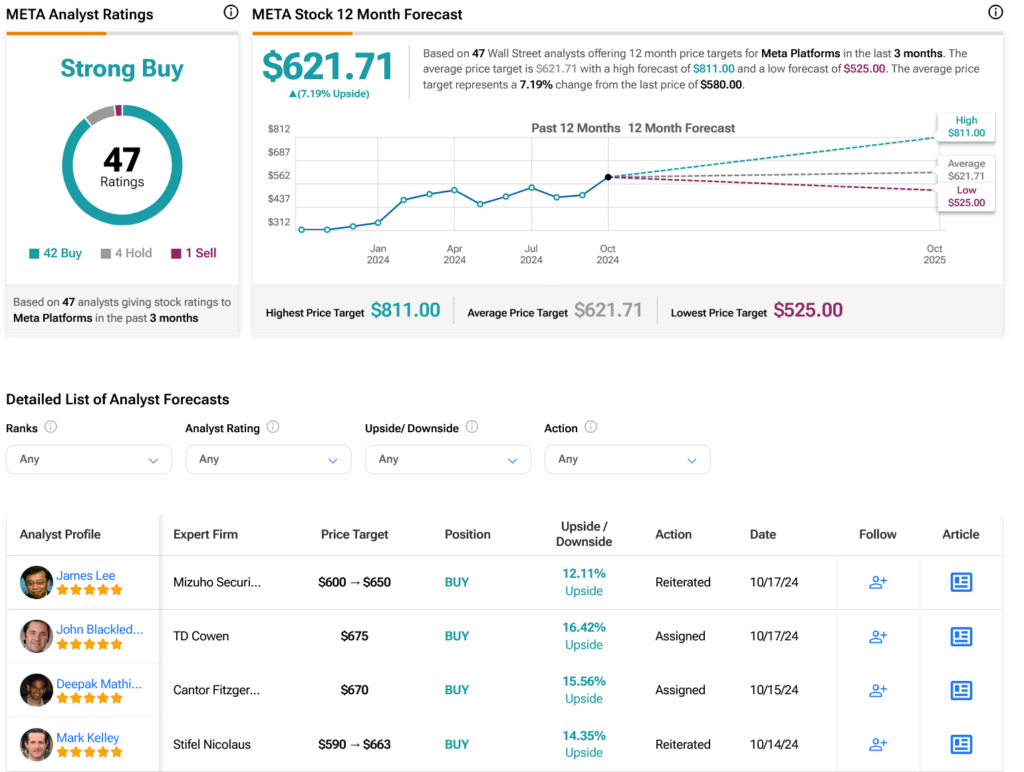Screen dimensions: 1024x772
Task: Click info icon beside META Analyst Ratings
Action: (231, 13)
